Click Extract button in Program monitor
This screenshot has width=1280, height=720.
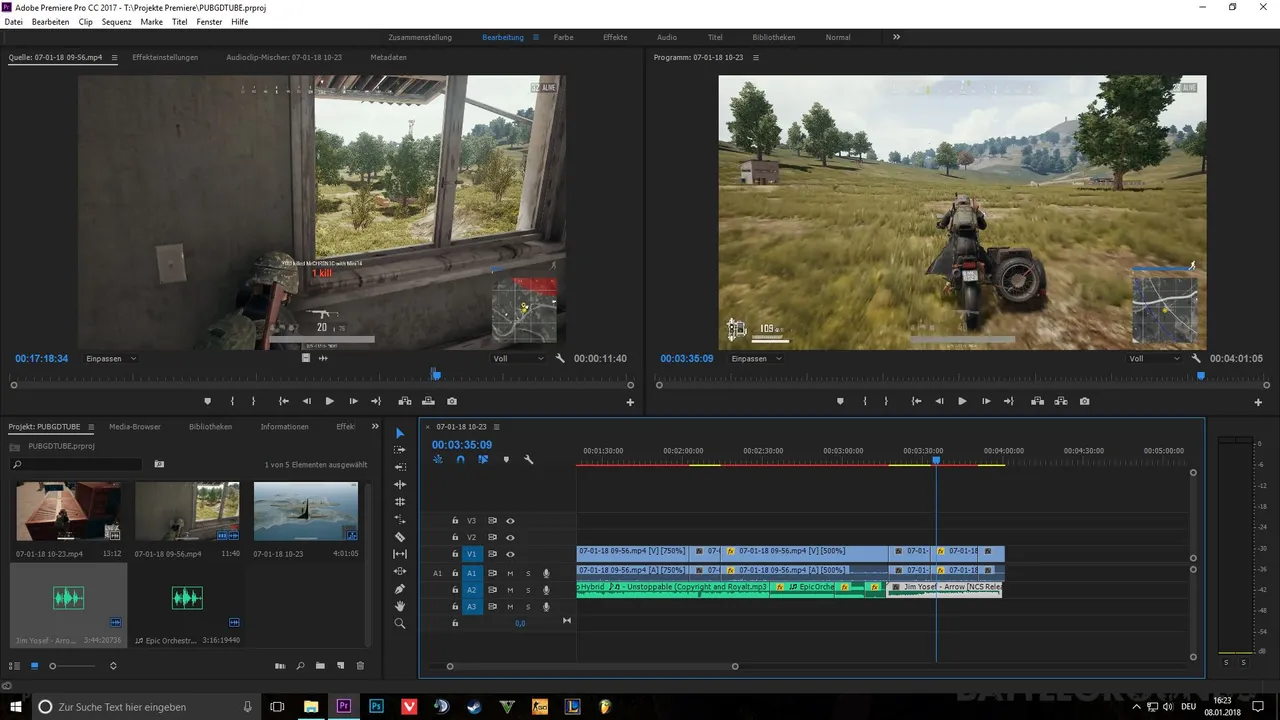click(1061, 401)
